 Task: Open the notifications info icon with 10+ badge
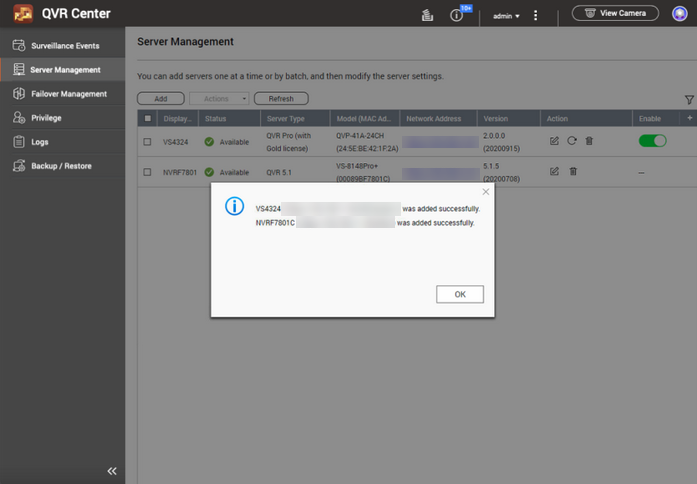(x=457, y=16)
